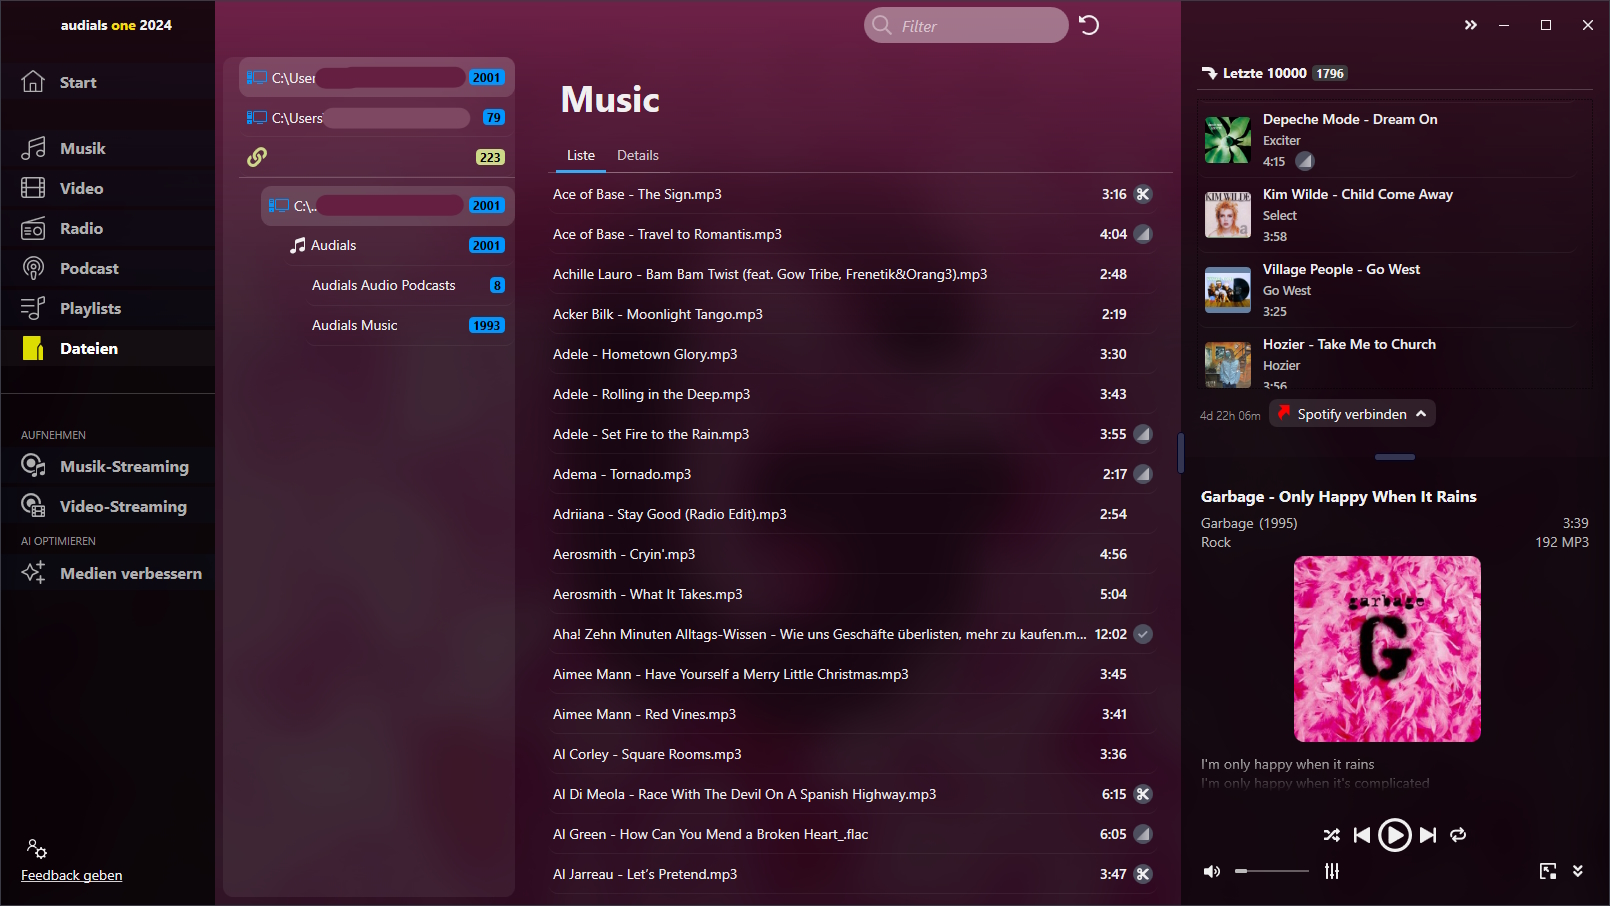Click status icon for Adema - Tornado

pos(1143,474)
